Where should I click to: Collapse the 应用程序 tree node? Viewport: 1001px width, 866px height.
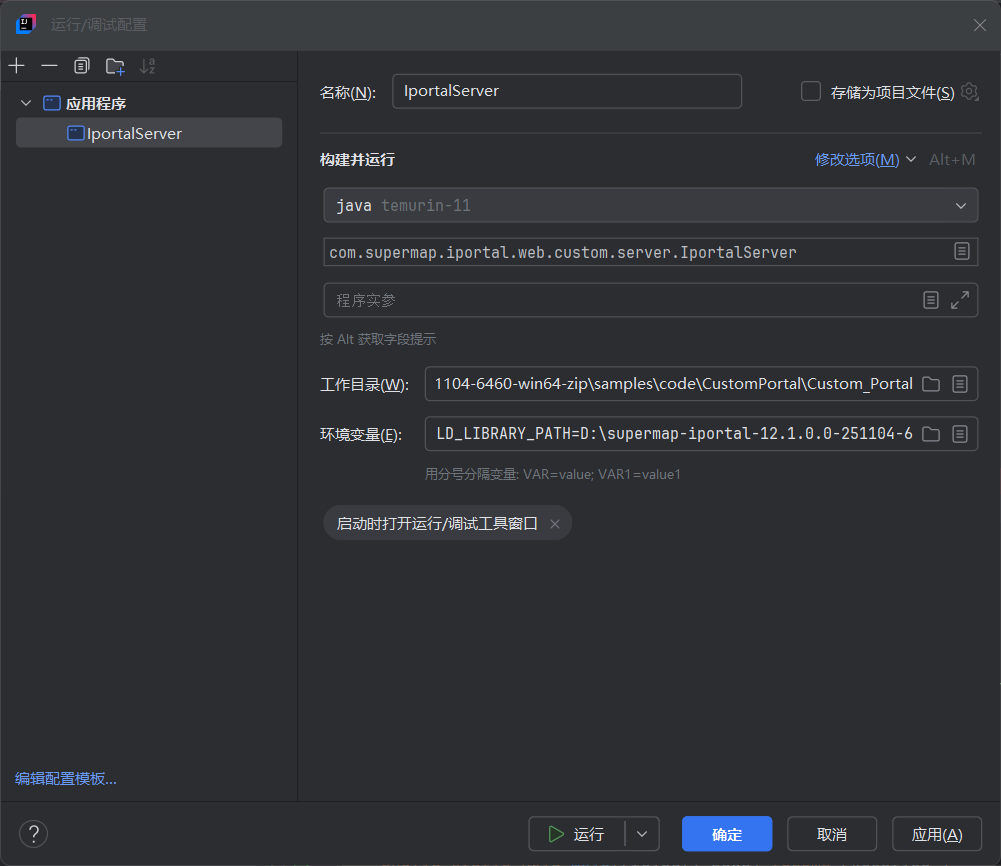(26, 103)
